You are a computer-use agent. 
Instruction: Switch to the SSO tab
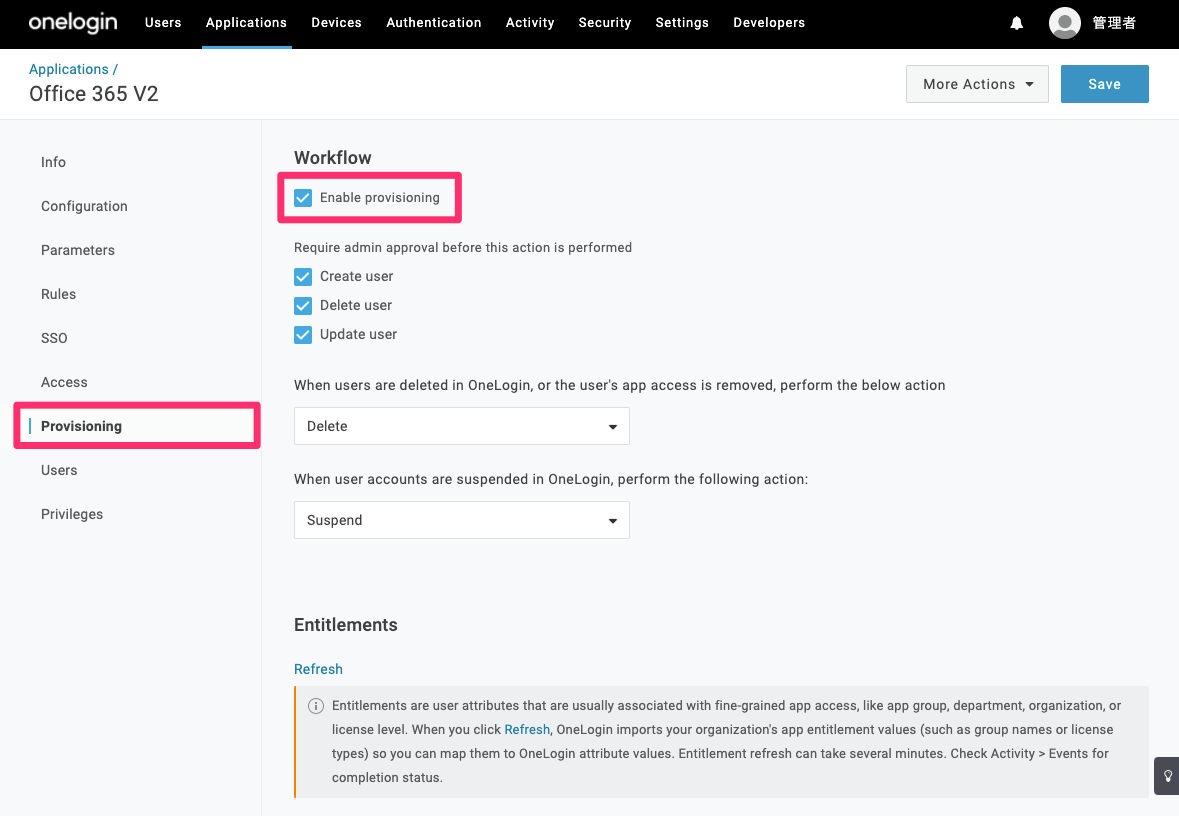[x=54, y=338]
